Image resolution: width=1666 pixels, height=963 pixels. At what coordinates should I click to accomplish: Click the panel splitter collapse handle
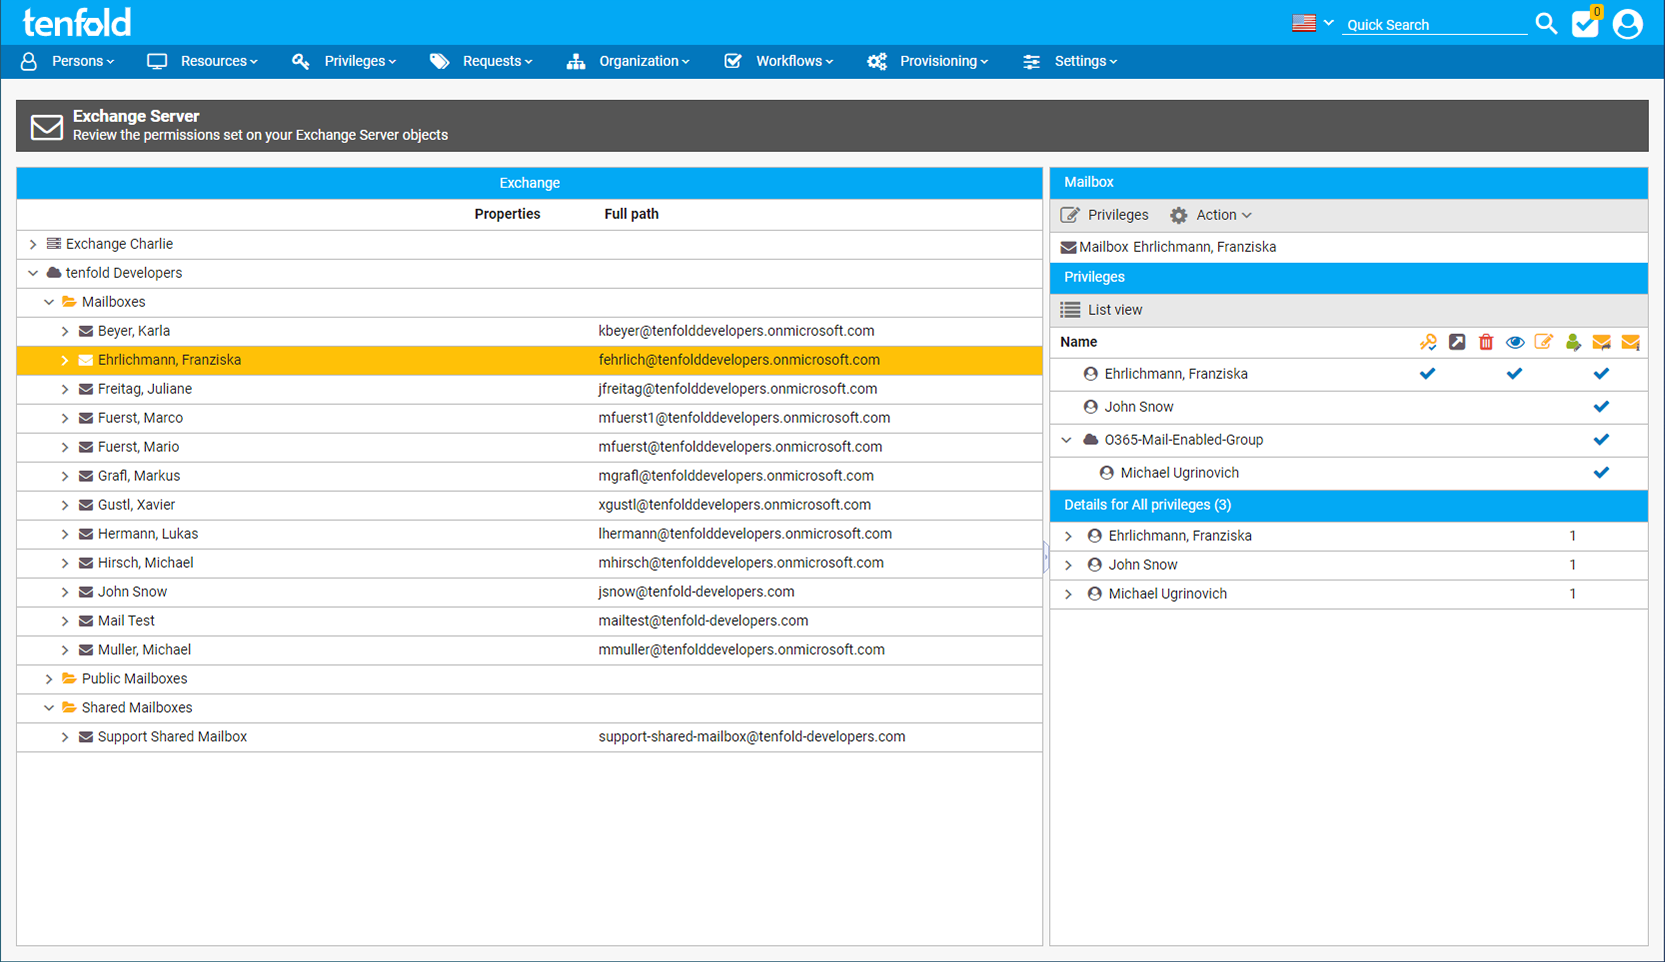(1046, 556)
